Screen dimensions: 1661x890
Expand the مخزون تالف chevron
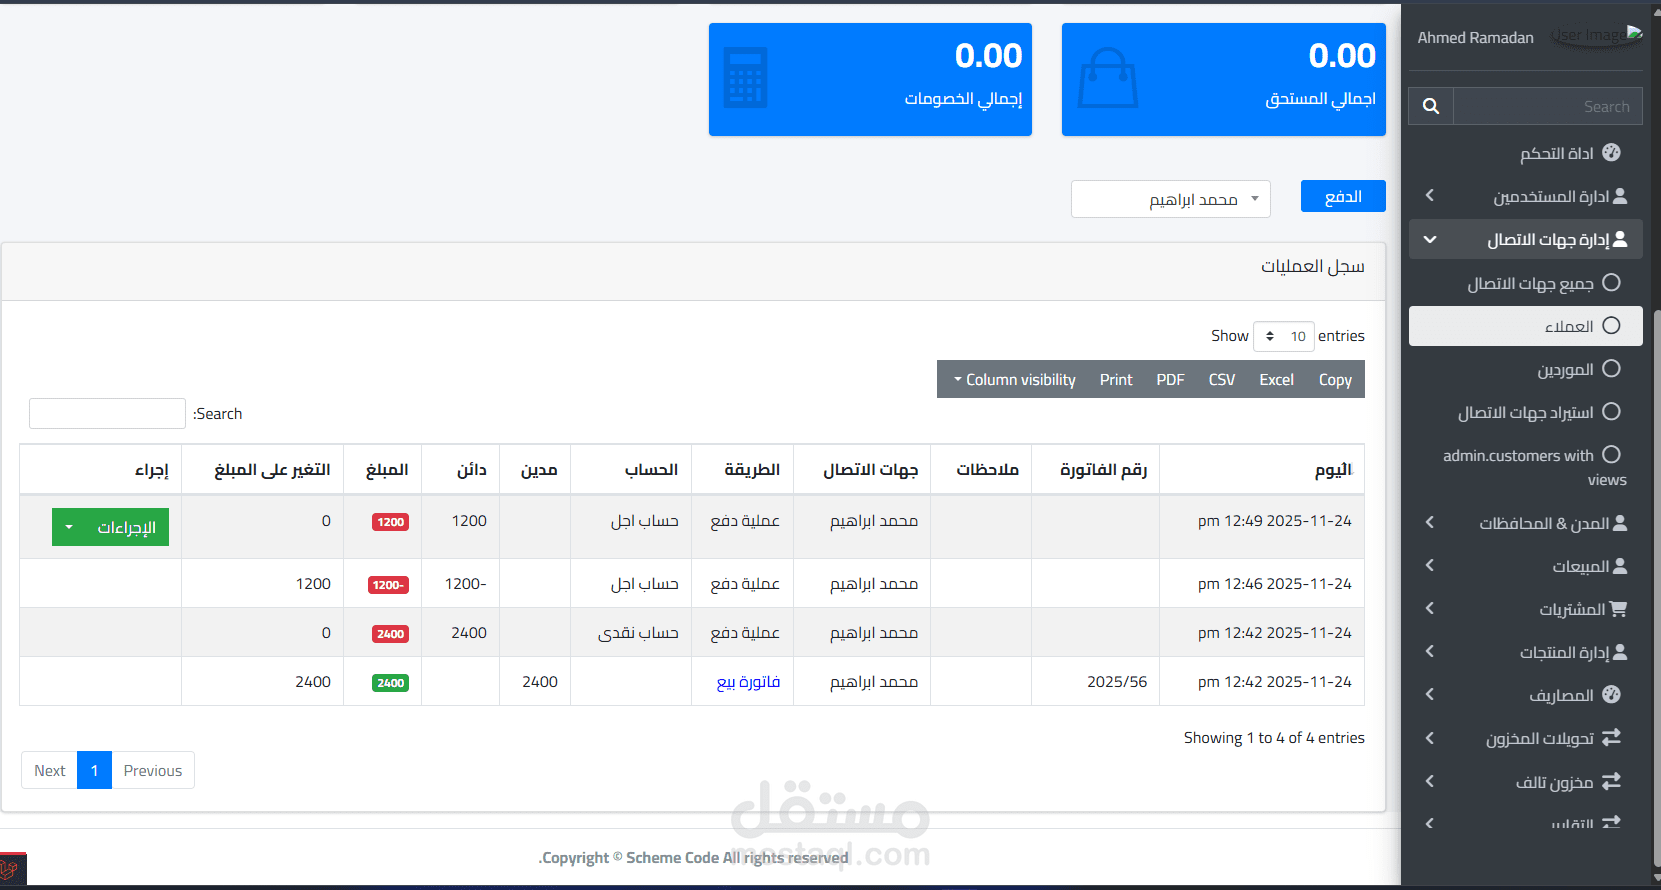[1430, 781]
